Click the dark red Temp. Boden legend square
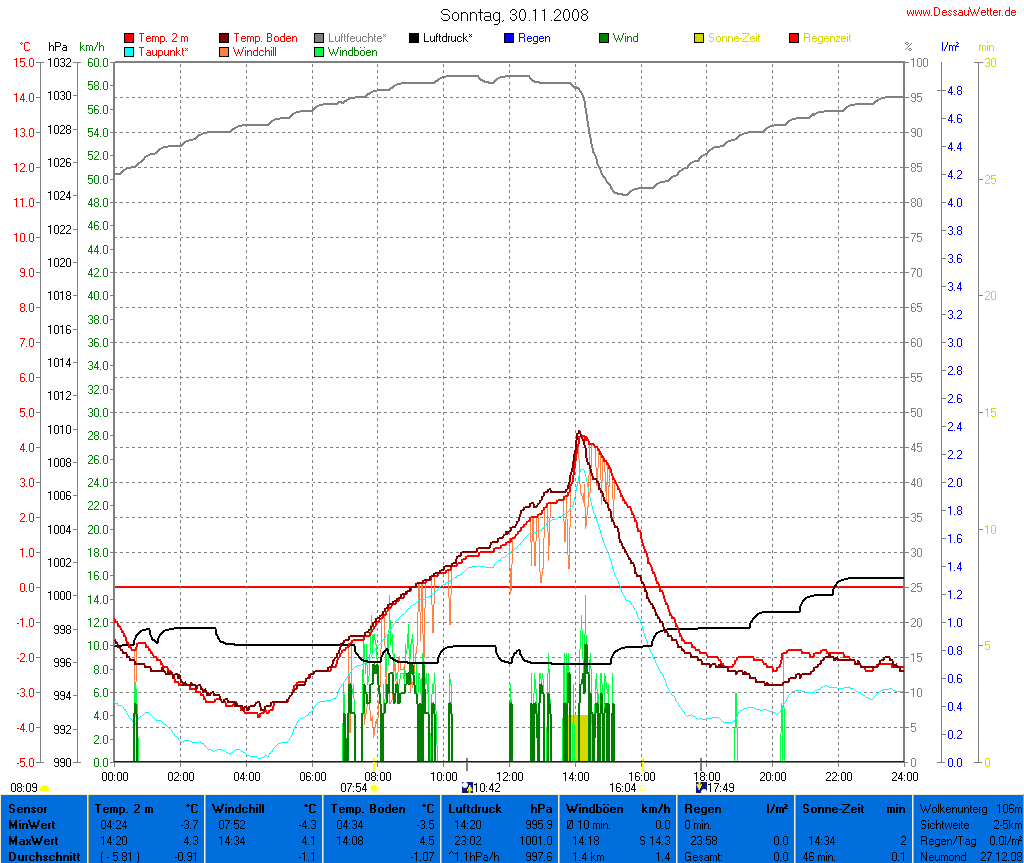 tap(224, 38)
